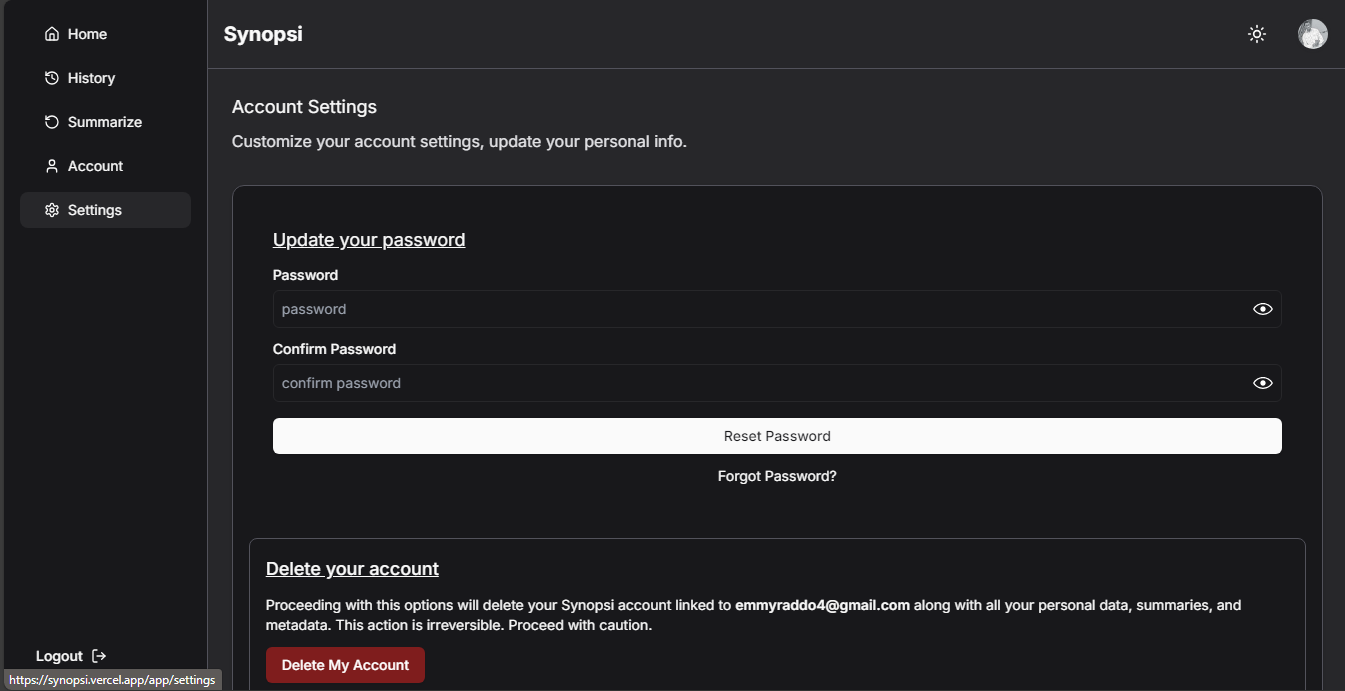Click the Delete your account heading
The width and height of the screenshot is (1345, 691).
[352, 569]
